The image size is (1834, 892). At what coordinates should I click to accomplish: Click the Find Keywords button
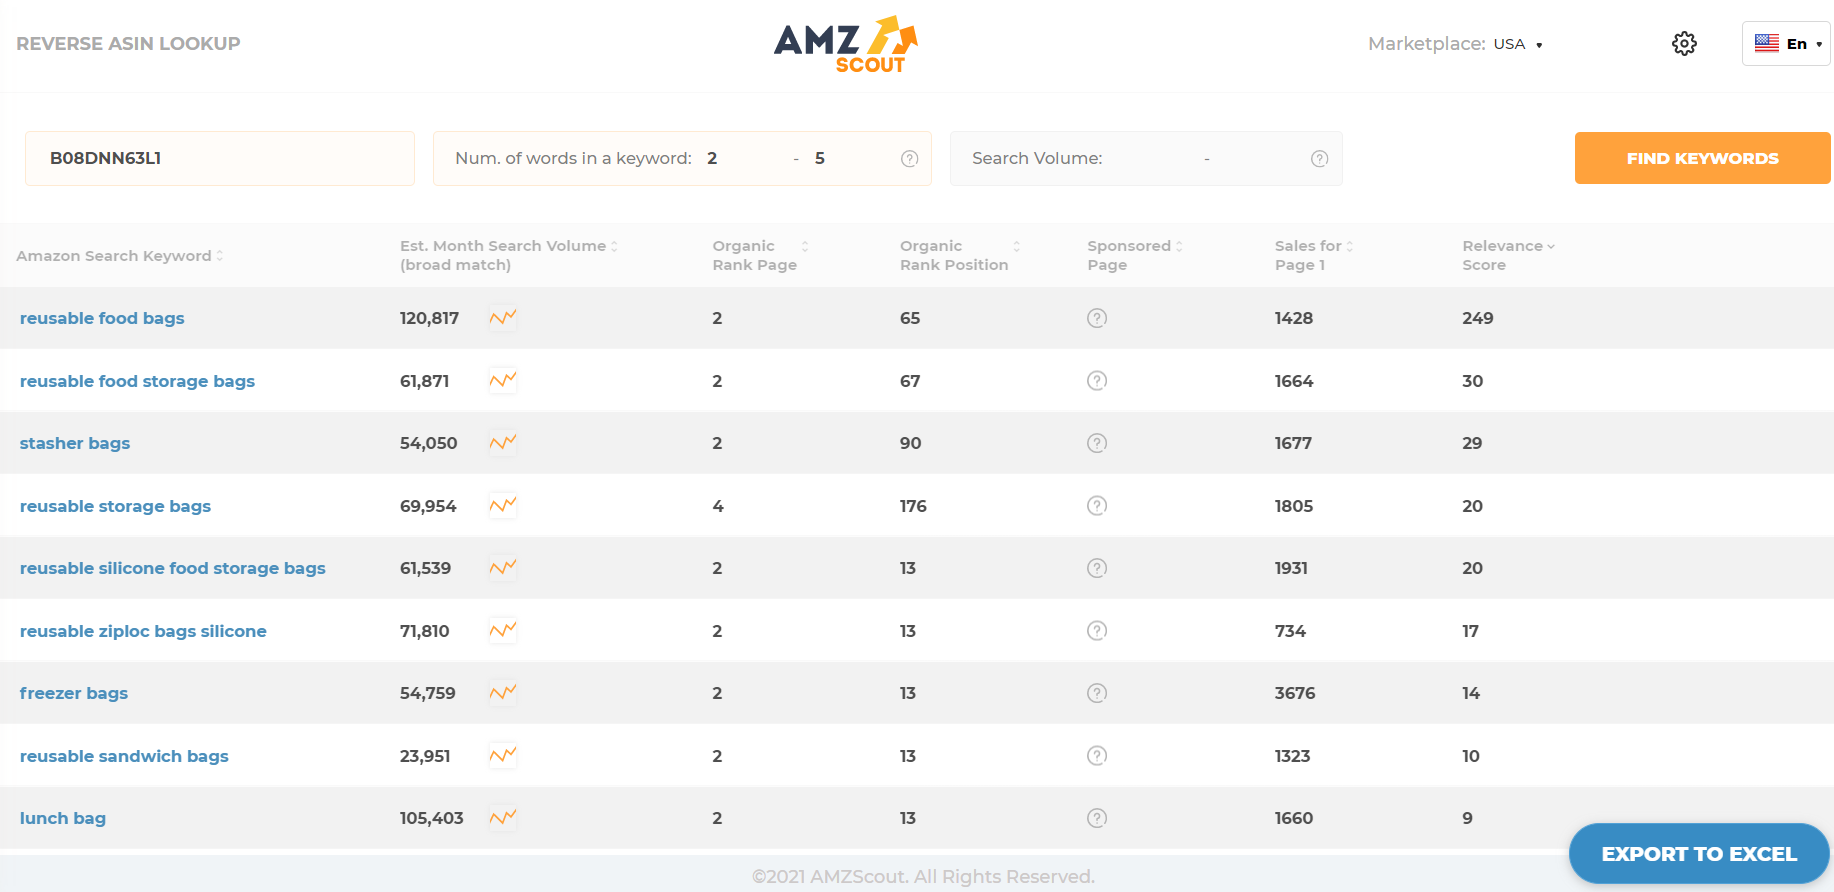tap(1702, 158)
